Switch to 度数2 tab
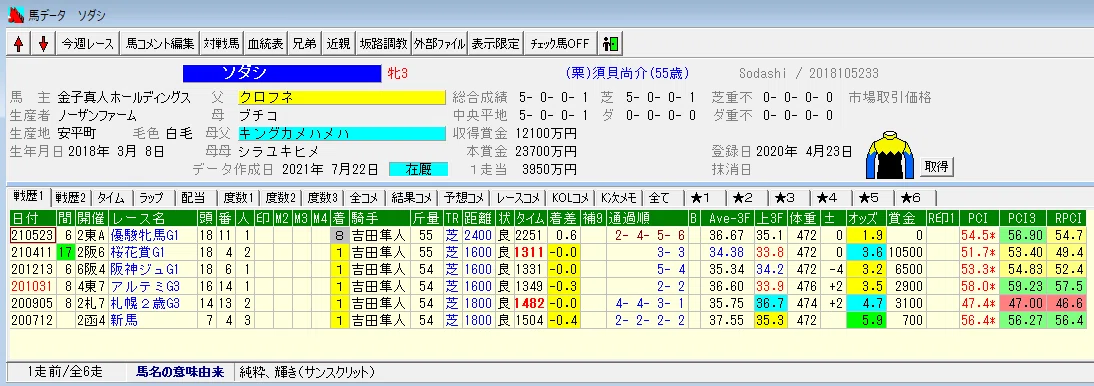The width and height of the screenshot is (1094, 386). click(280, 198)
